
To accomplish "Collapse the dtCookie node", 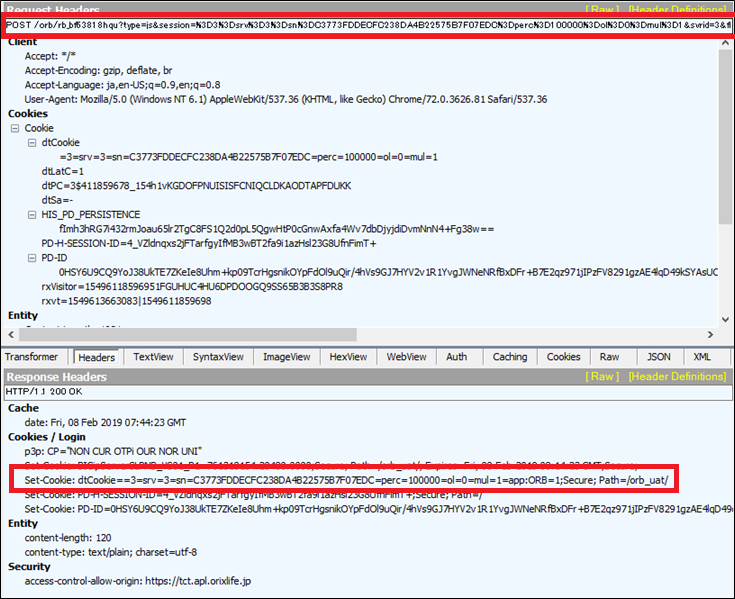I will point(32,143).
